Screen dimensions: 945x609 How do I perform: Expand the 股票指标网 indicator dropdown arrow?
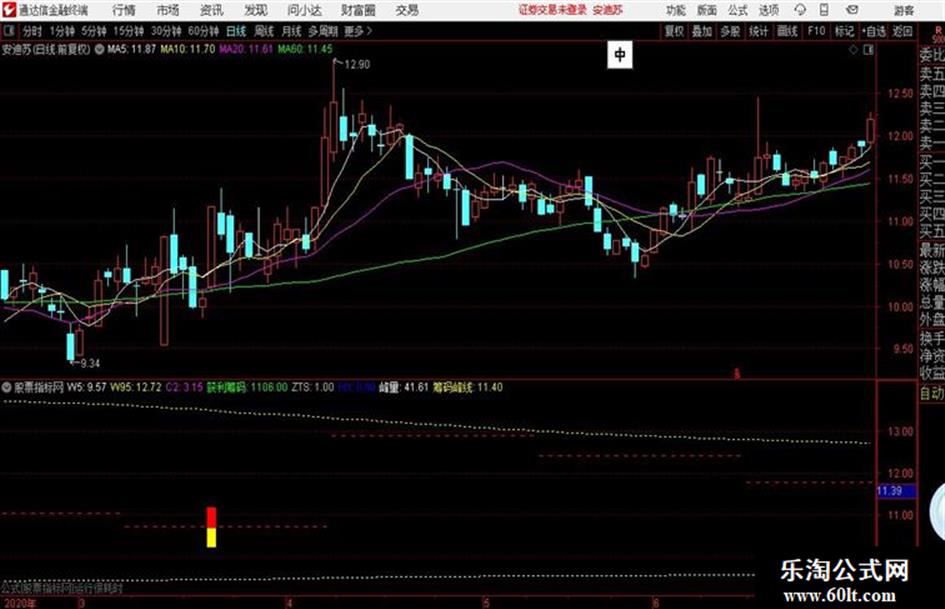(x=7, y=387)
